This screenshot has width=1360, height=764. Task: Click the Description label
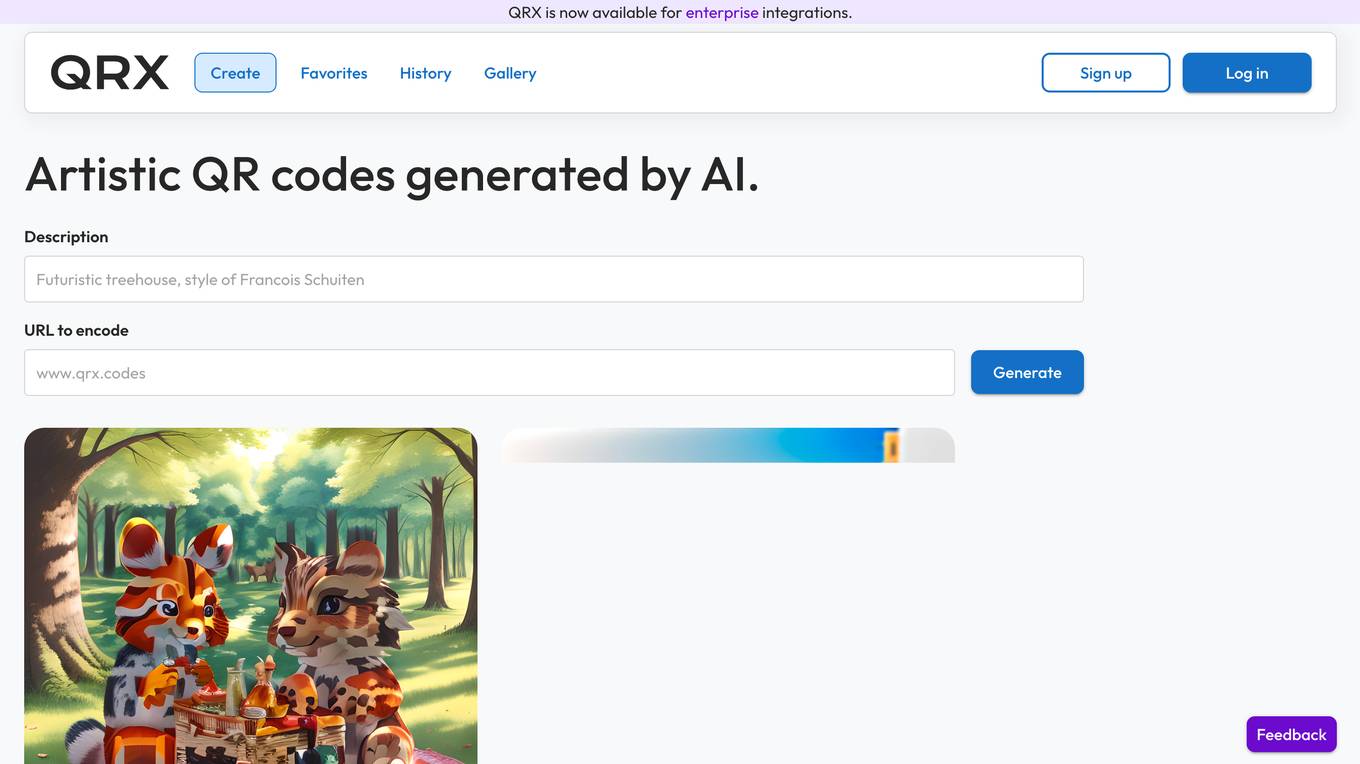(x=66, y=237)
